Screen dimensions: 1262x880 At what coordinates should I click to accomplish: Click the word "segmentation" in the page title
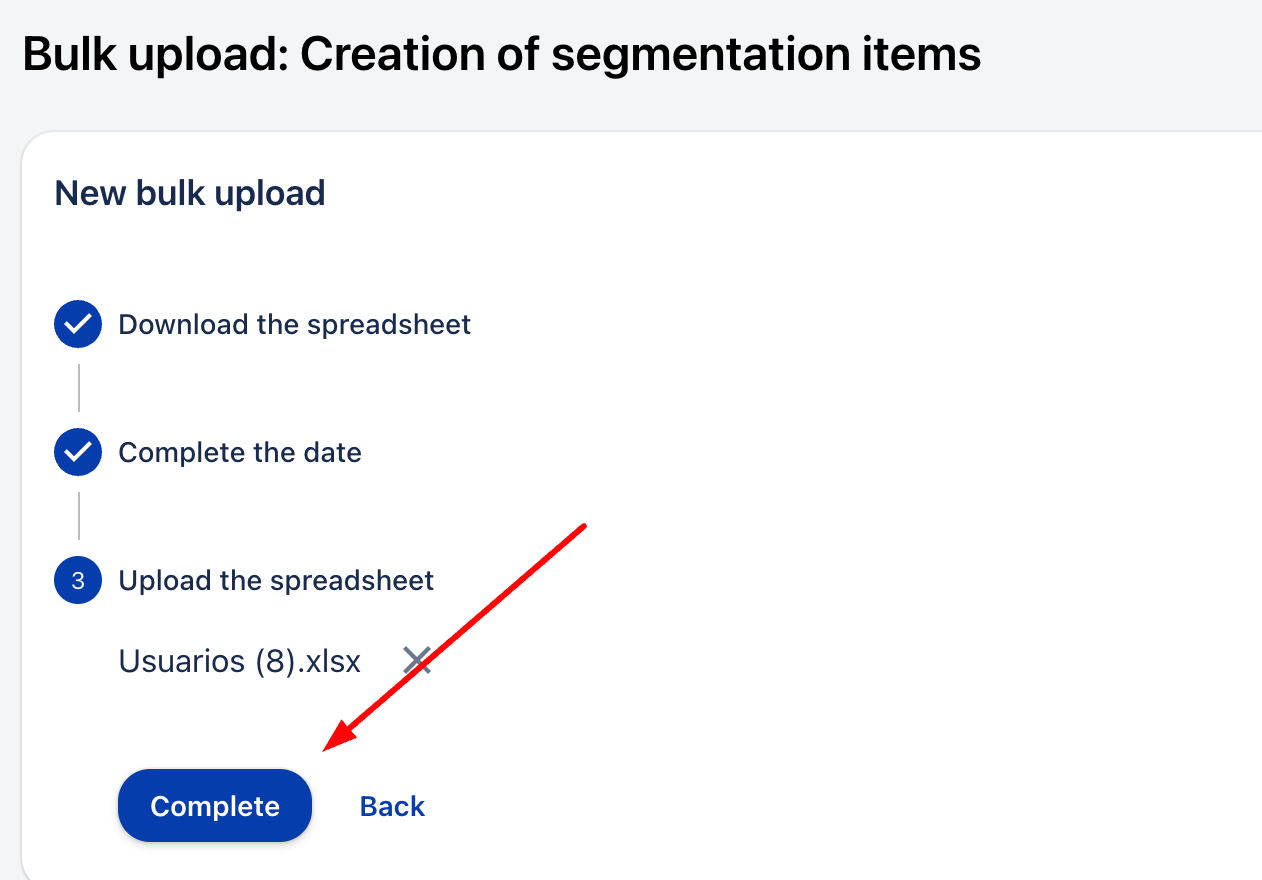pos(706,55)
